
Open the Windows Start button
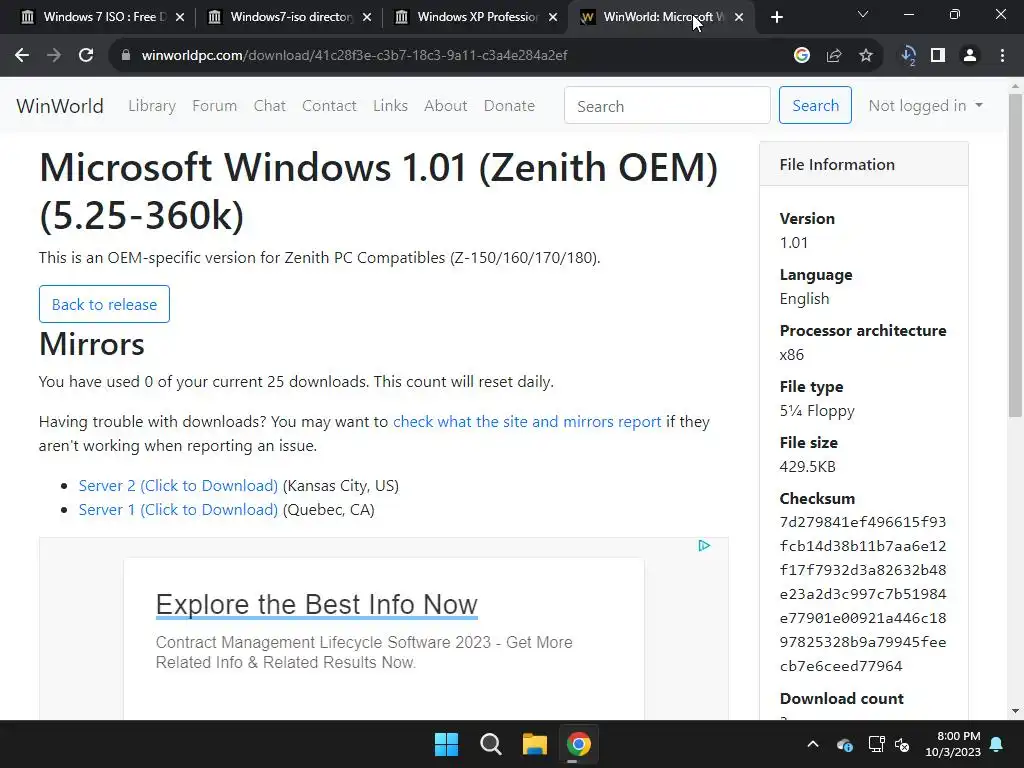click(447, 744)
